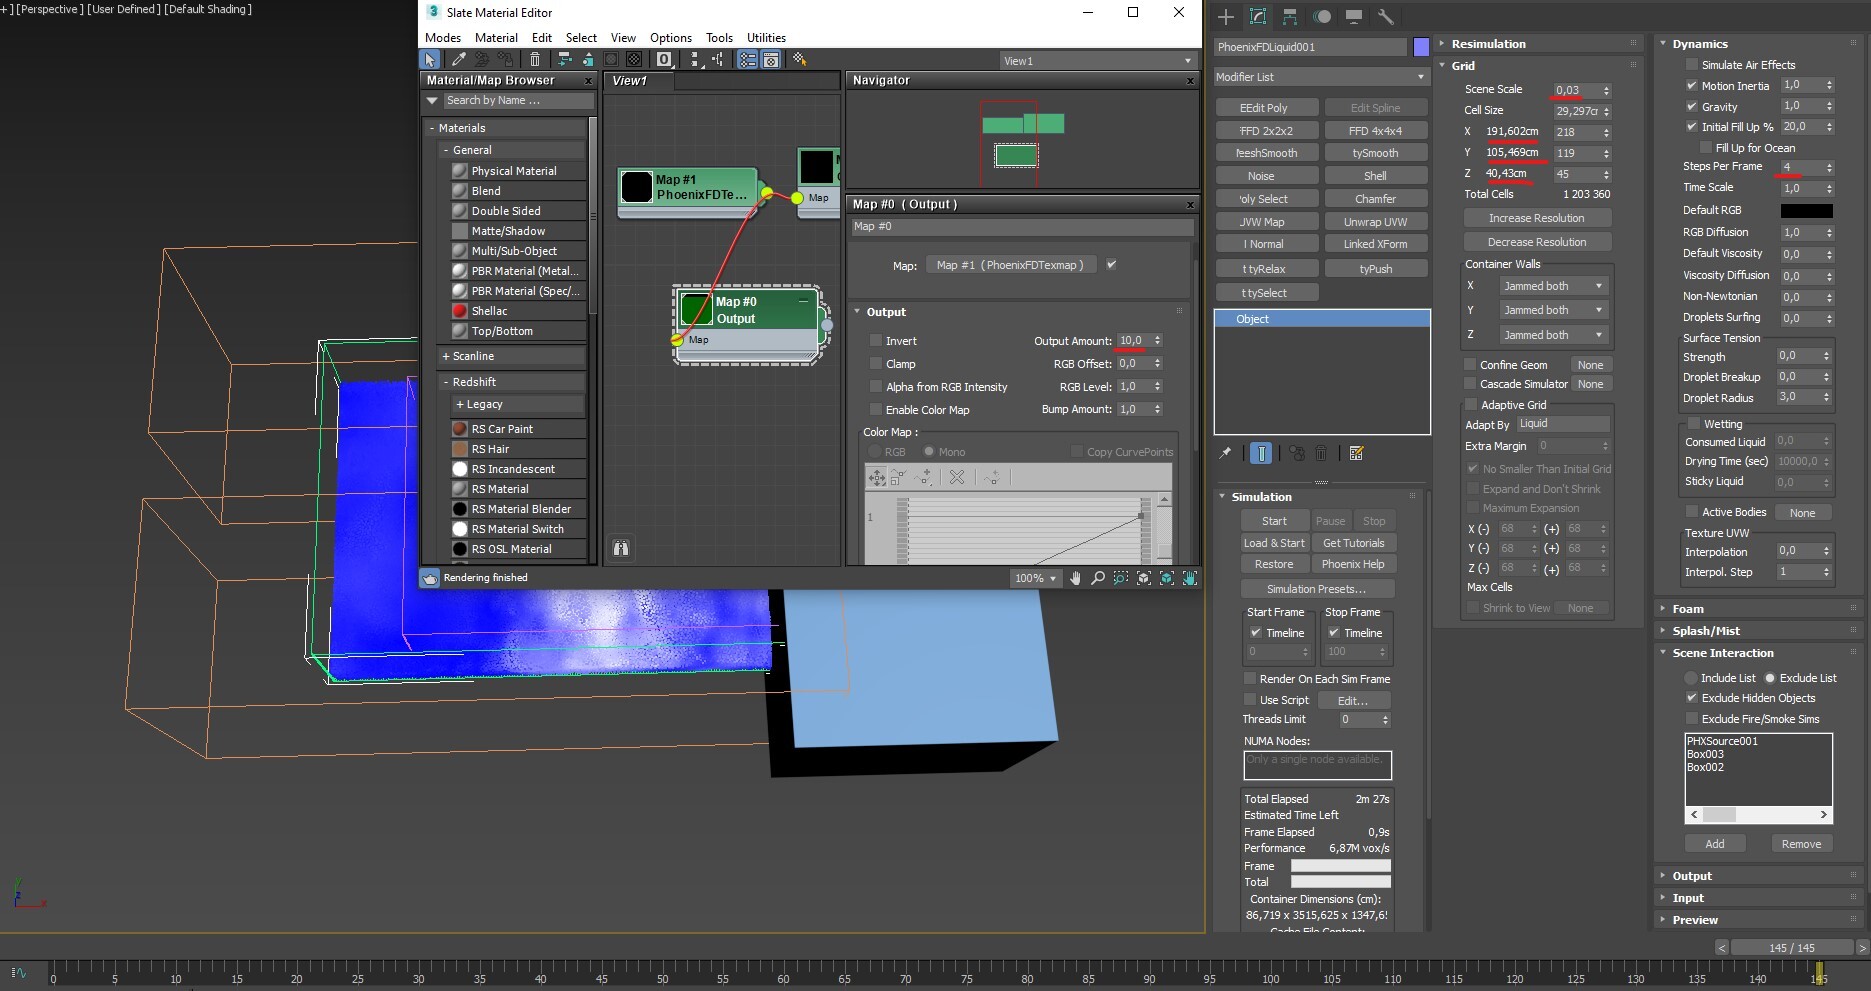
Task: Toggle Show End Result icon in modifier stack
Action: [x=1261, y=453]
